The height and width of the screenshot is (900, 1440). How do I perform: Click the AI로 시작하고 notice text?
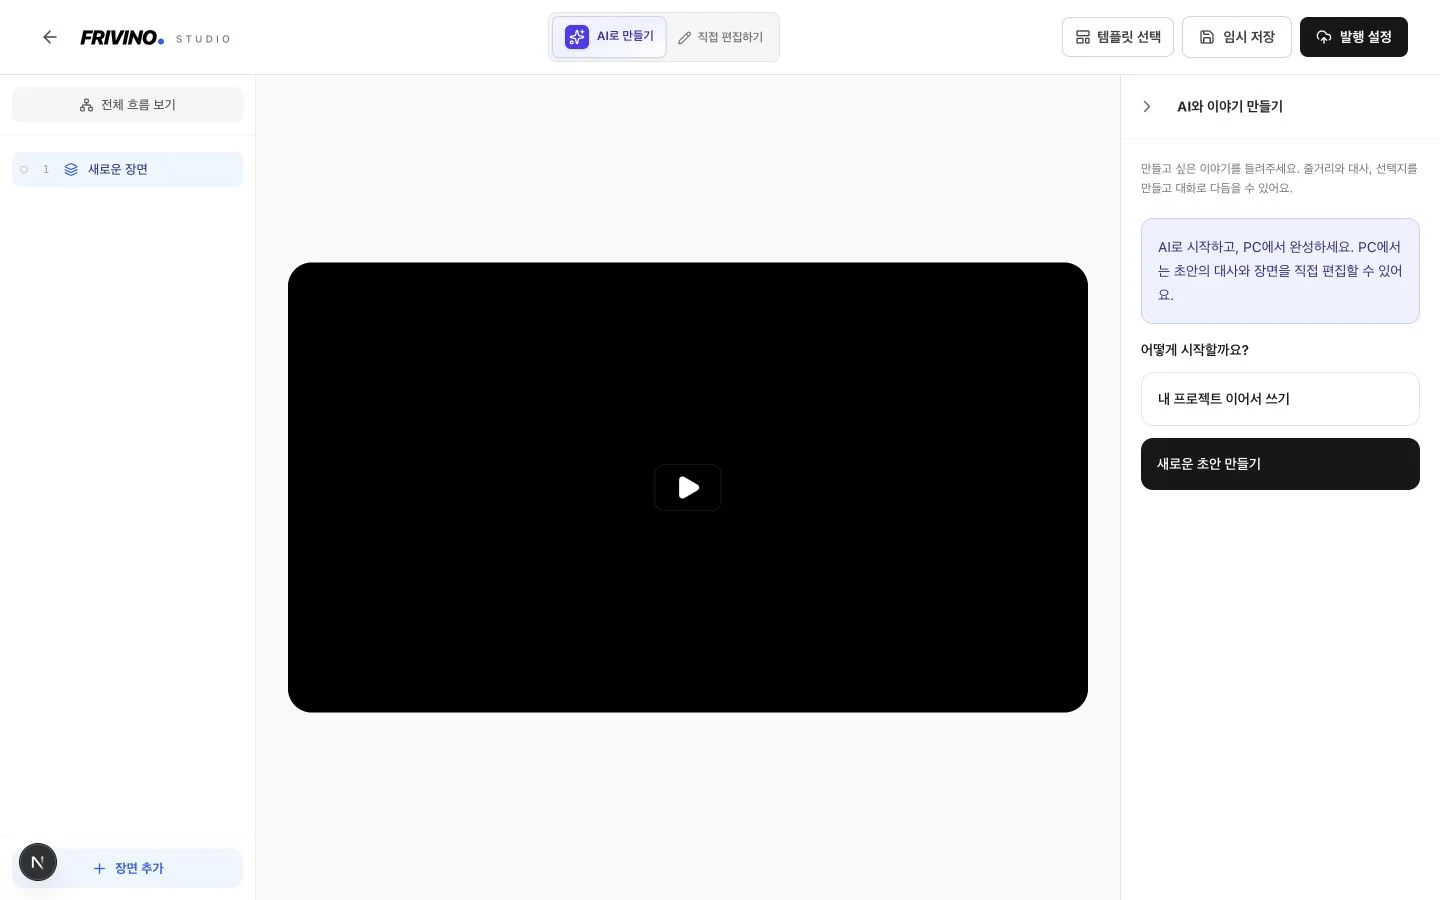1280,271
